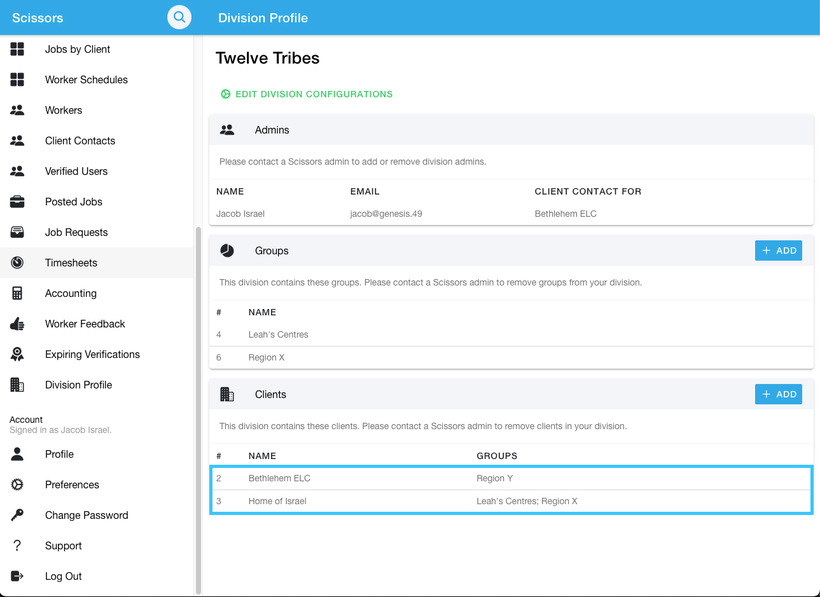Click the search magnifier icon
820x597 pixels.
179,17
